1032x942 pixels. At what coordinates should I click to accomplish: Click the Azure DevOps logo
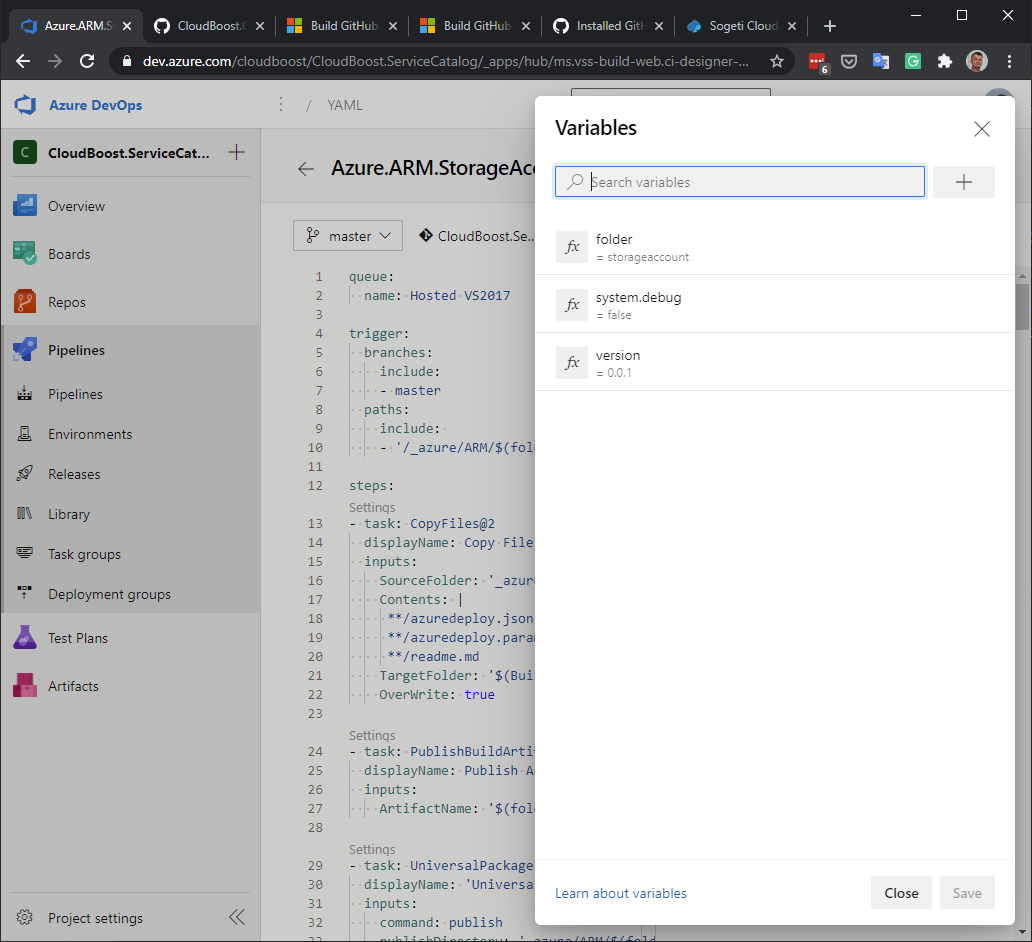[25, 105]
